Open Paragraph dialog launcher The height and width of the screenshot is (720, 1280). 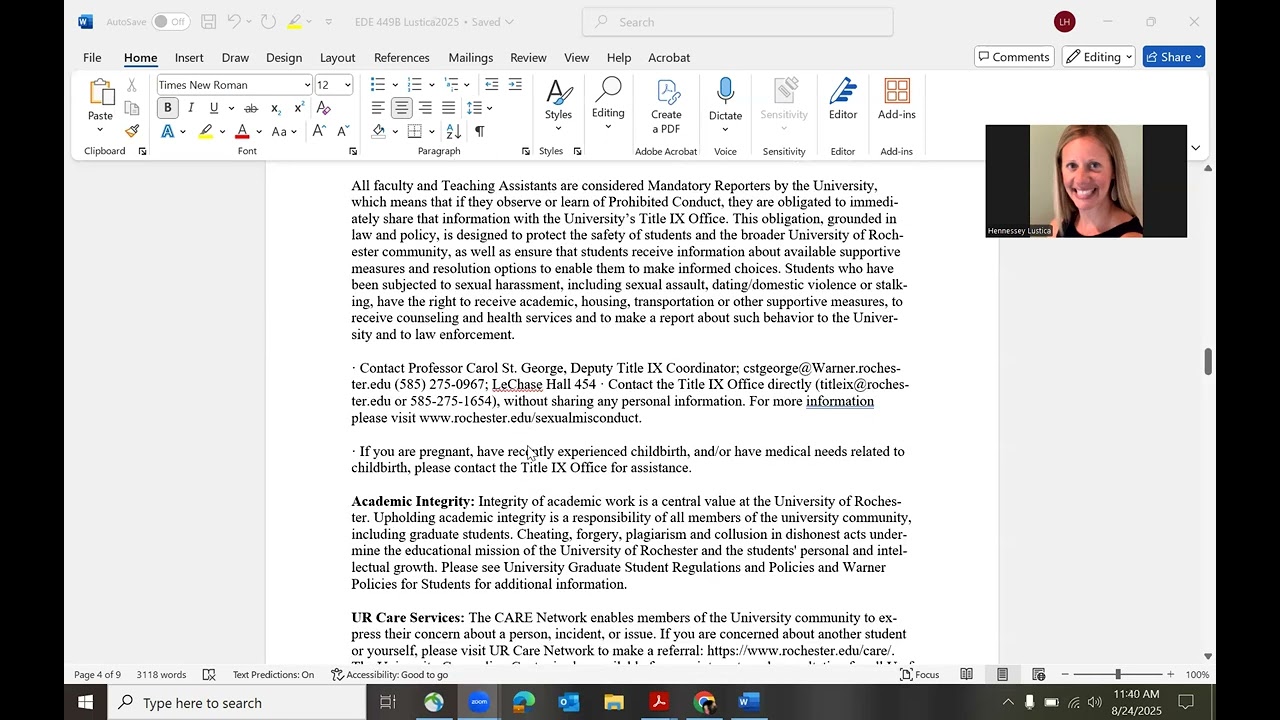[x=526, y=151]
